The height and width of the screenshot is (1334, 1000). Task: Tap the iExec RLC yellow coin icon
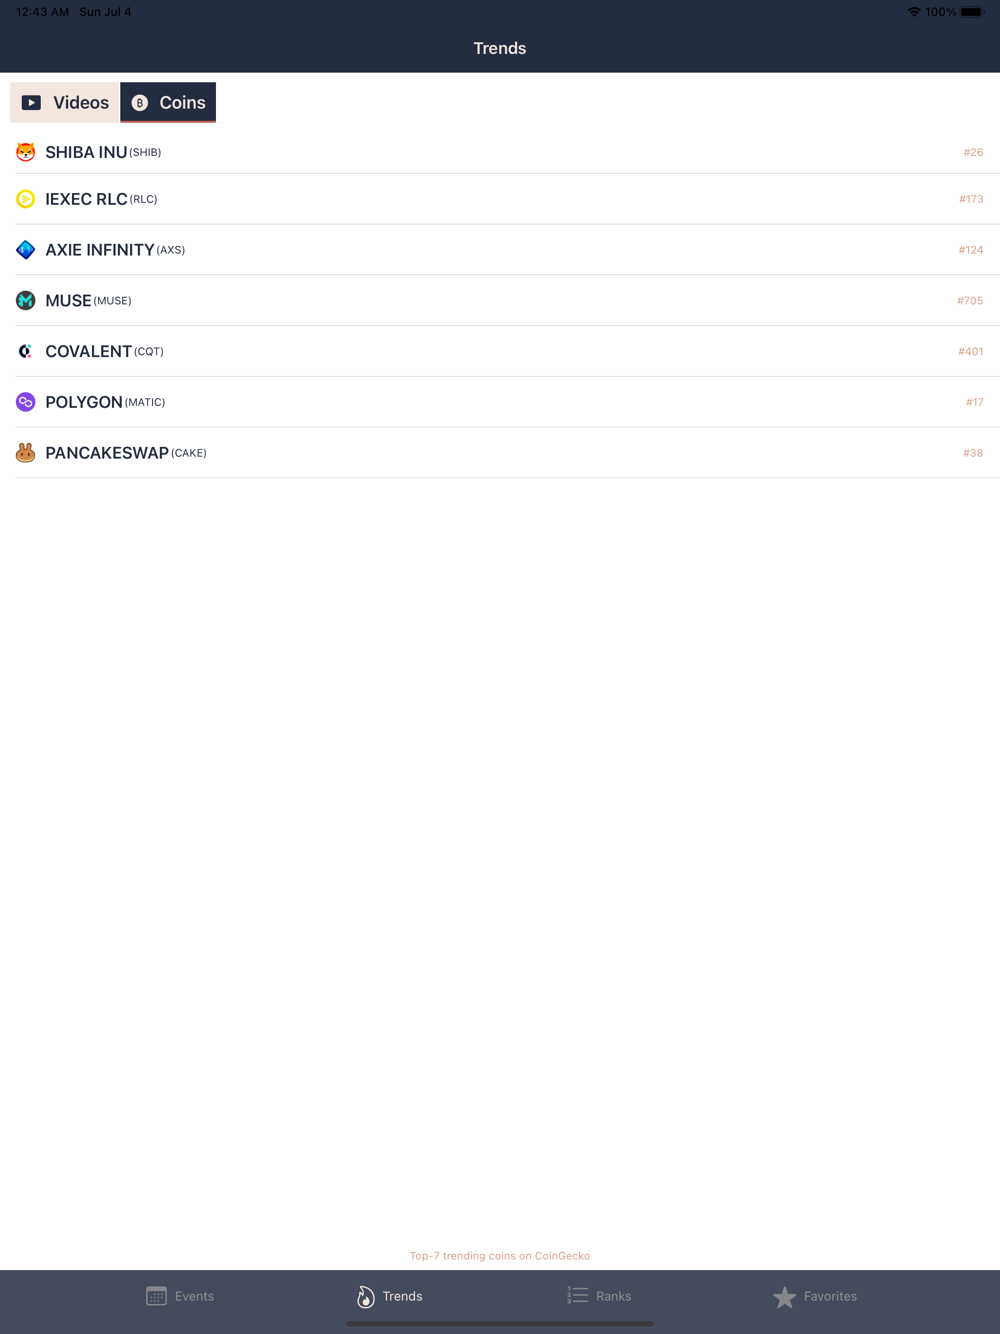[x=26, y=199]
